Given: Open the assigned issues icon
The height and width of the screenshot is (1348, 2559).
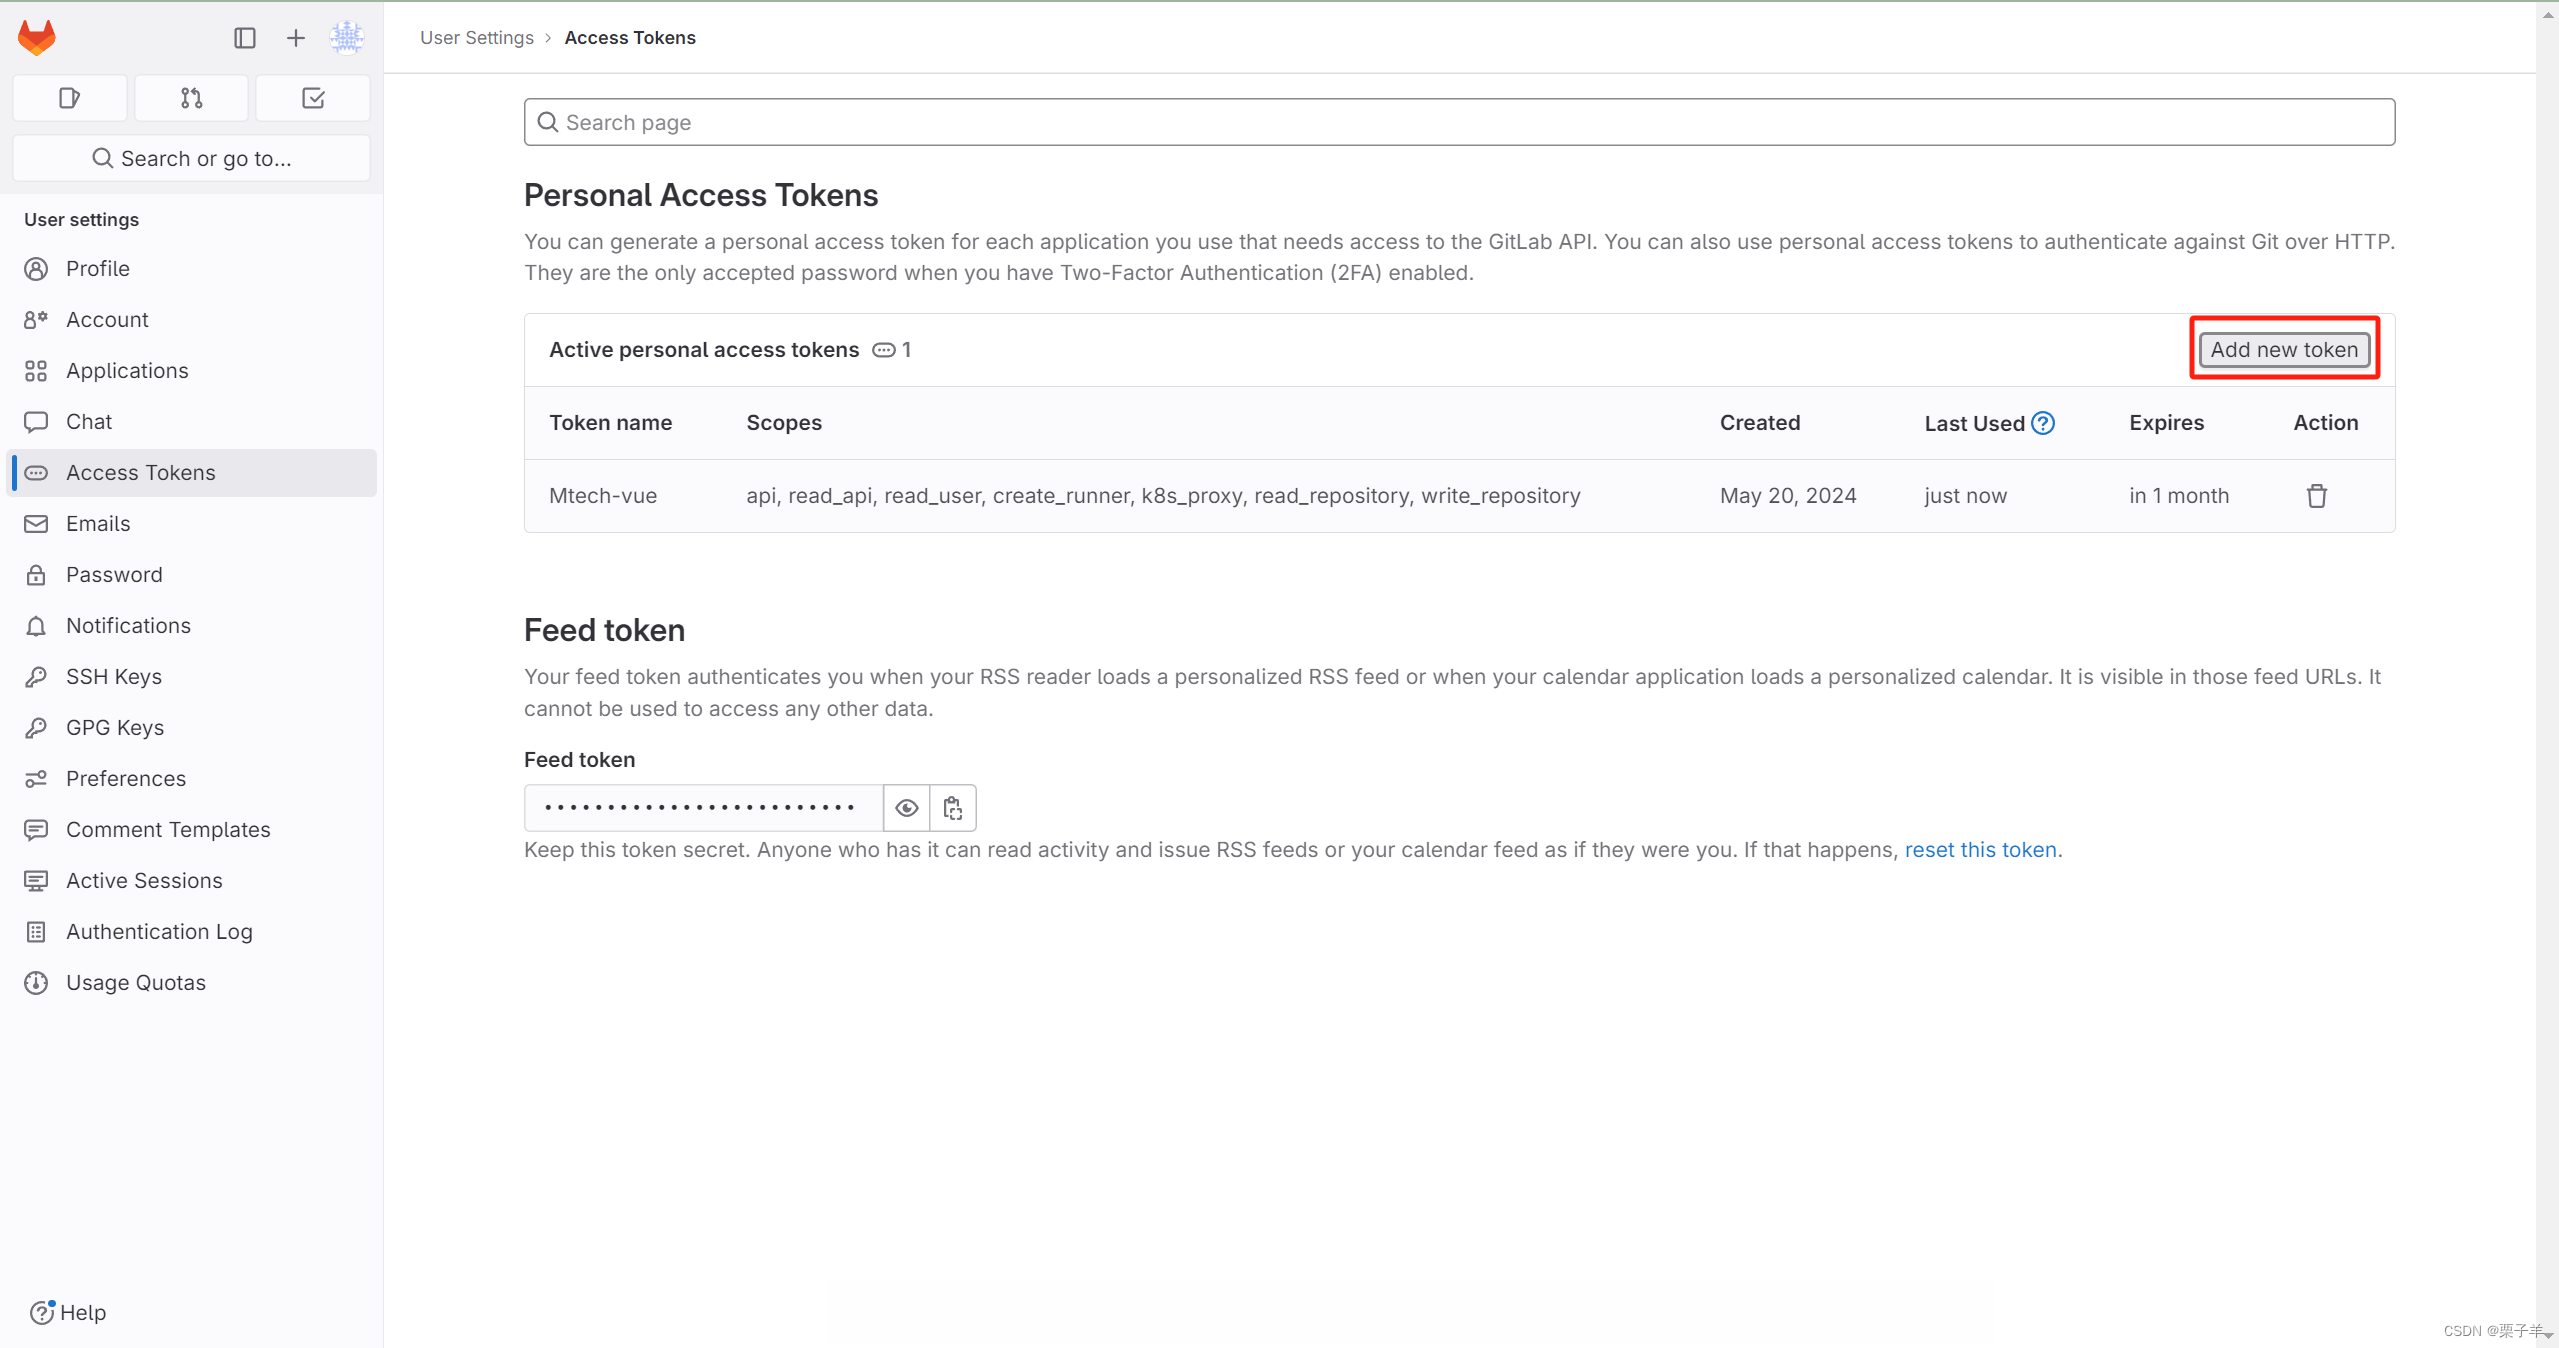Looking at the screenshot, I should point(69,98).
